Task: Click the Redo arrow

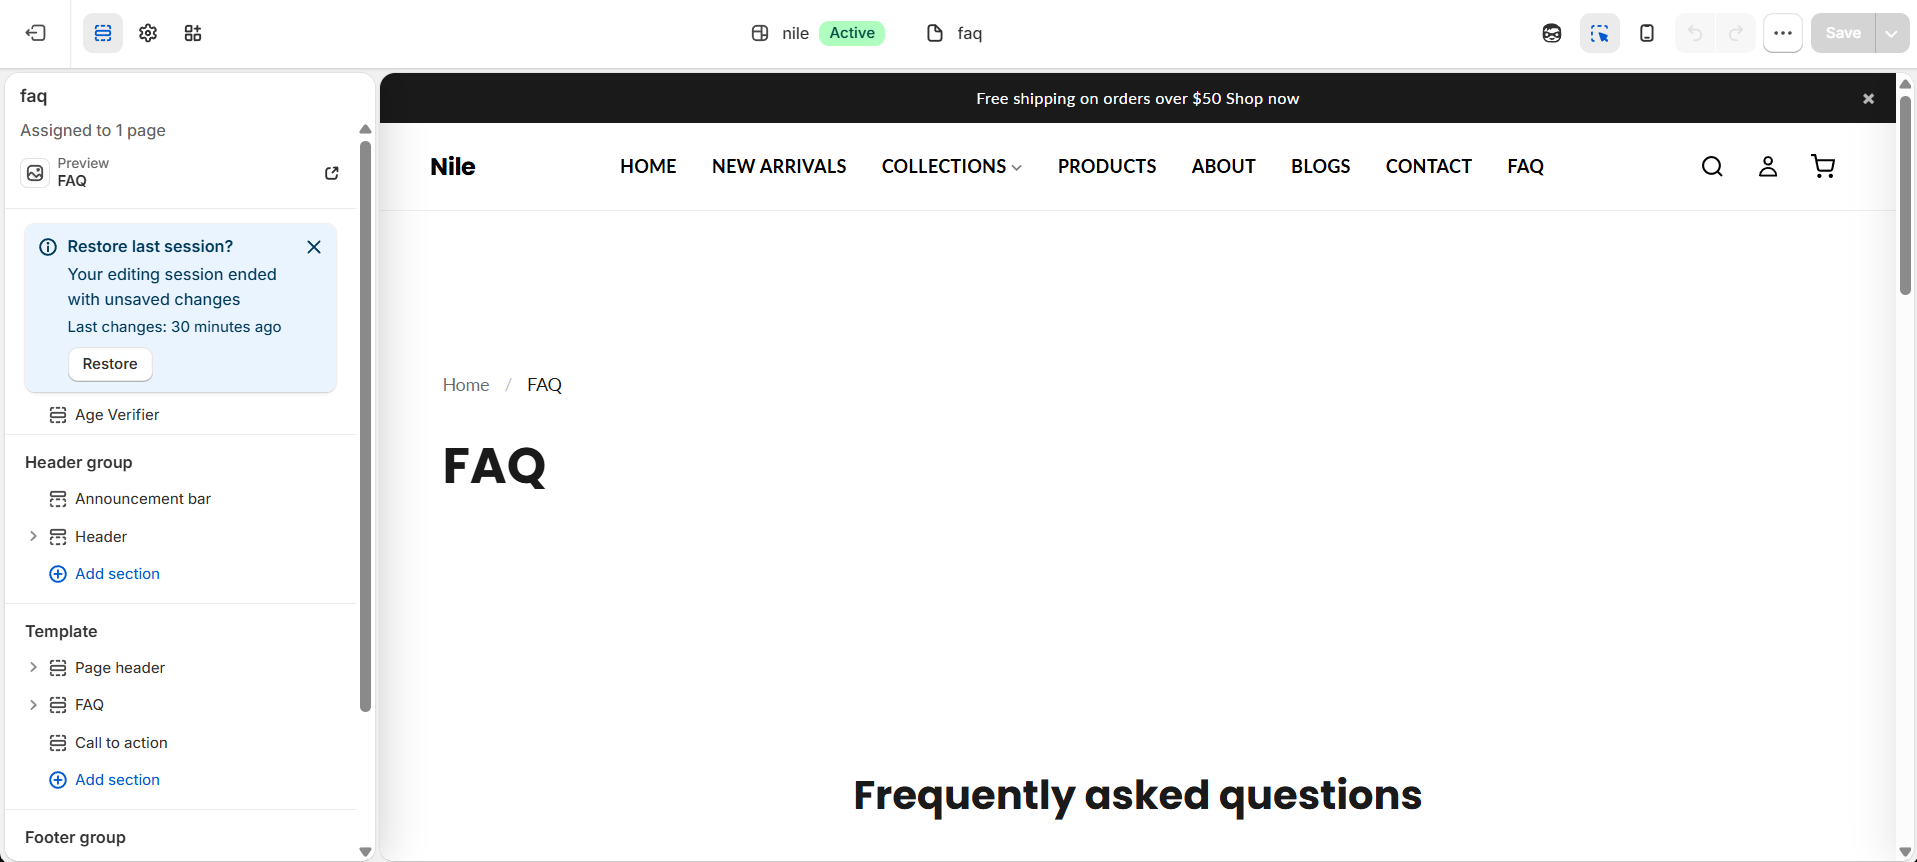Action: [x=1736, y=33]
